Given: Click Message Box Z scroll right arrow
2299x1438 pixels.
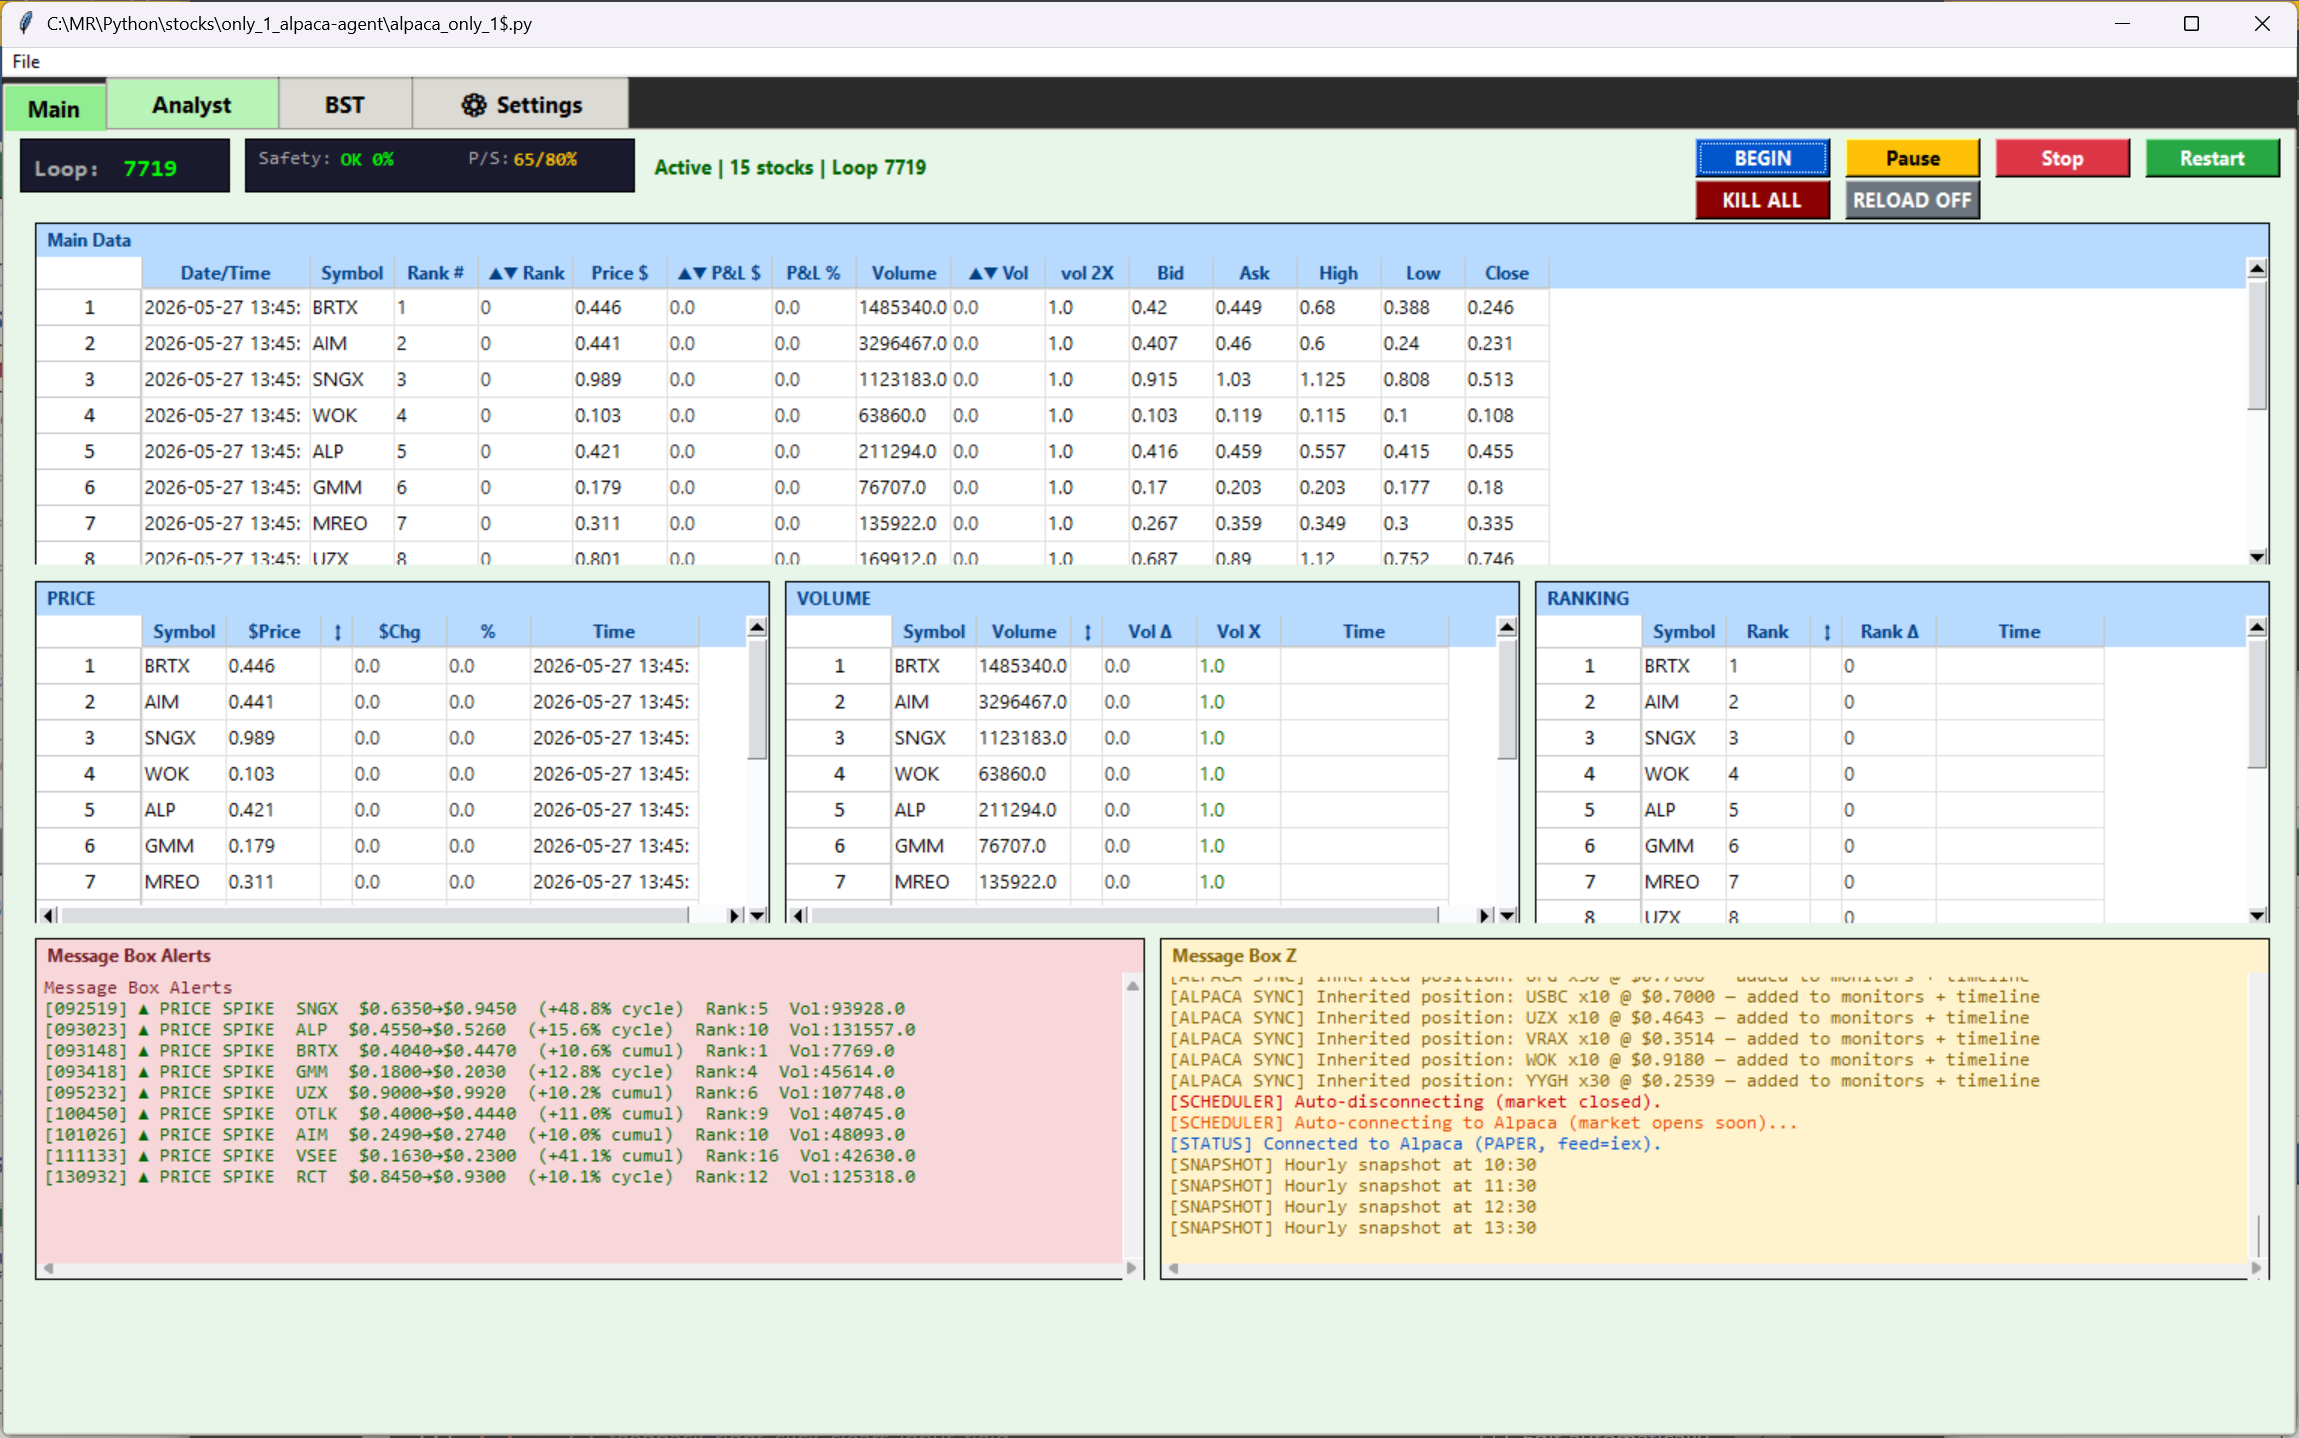Looking at the screenshot, I should pyautogui.click(x=2256, y=1268).
